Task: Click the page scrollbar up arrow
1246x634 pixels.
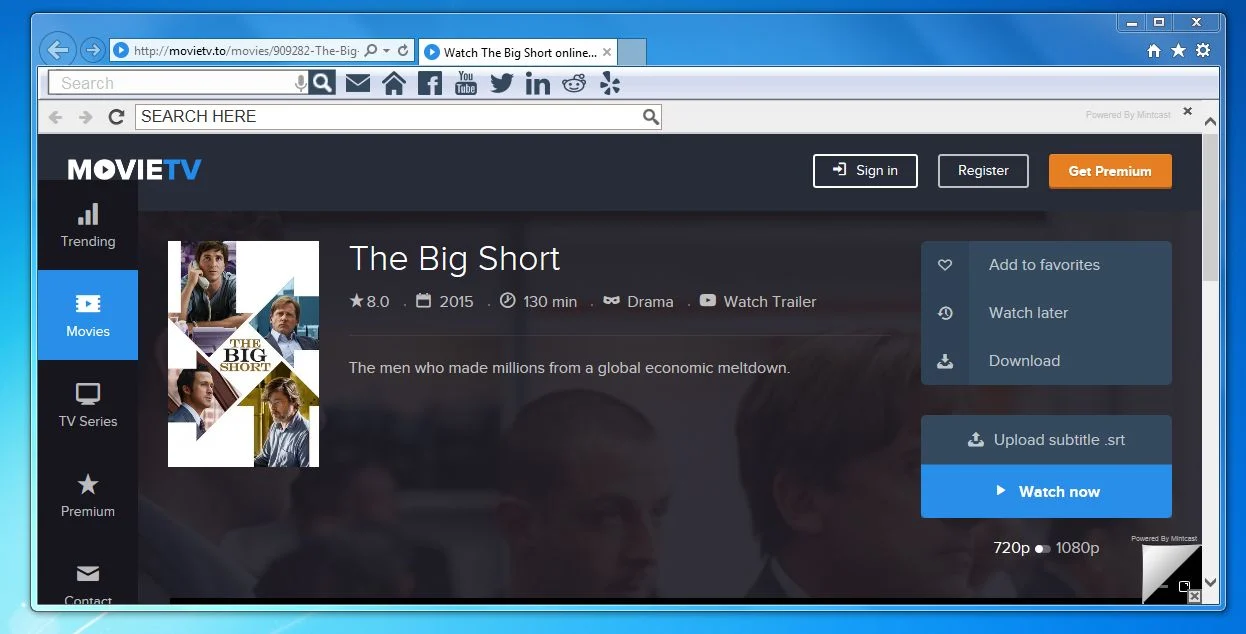Action: tap(1210, 122)
